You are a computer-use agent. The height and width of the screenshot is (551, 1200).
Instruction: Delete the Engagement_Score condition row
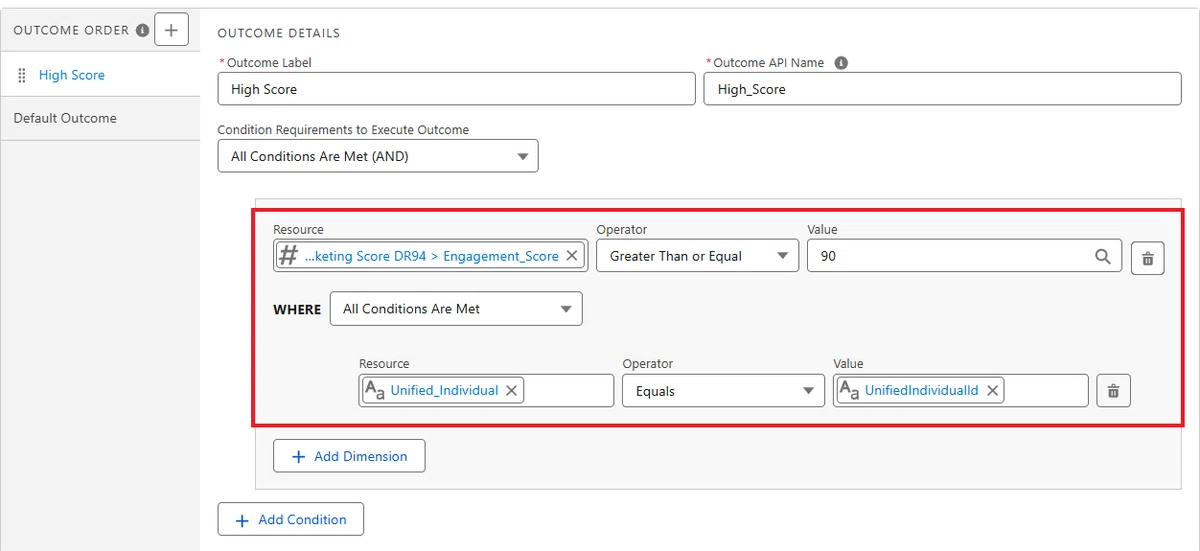[x=1147, y=258]
